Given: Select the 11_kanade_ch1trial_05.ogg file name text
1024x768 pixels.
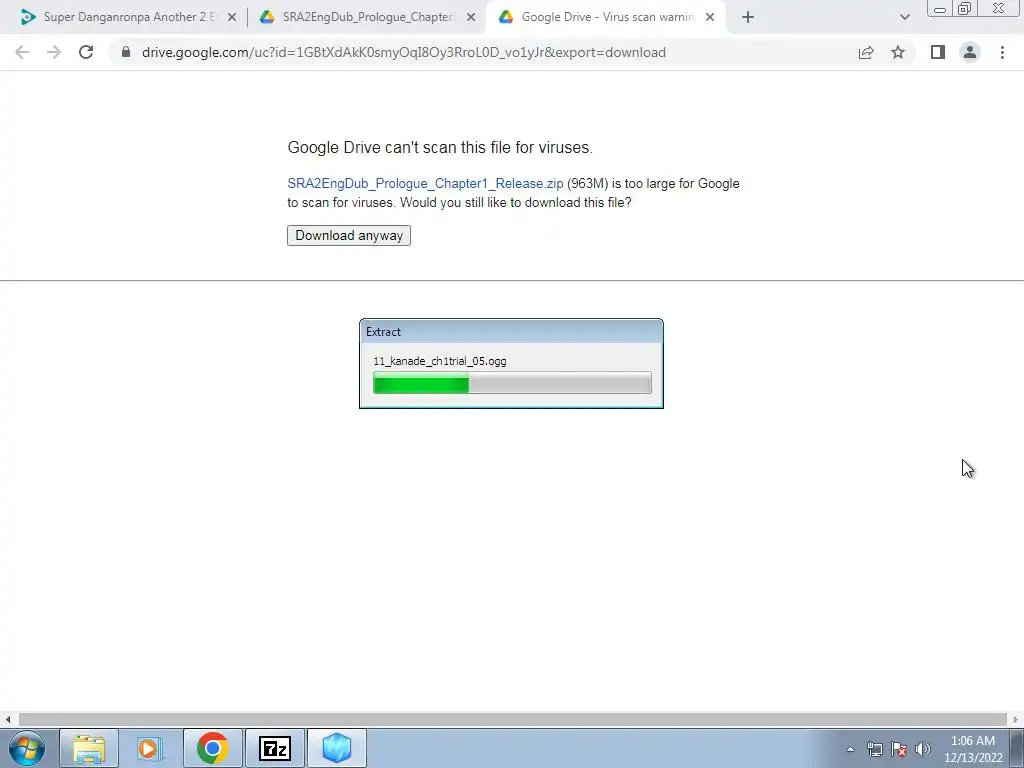Looking at the screenshot, I should tap(440, 361).
